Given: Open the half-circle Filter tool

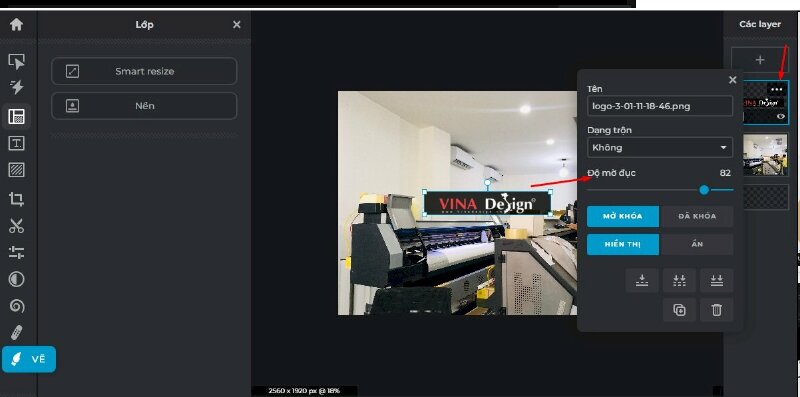Looking at the screenshot, I should [x=16, y=279].
